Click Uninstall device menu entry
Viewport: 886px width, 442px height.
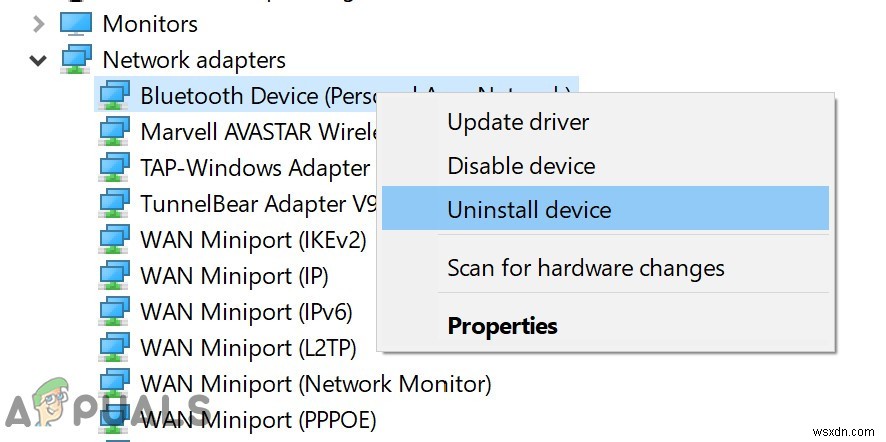point(529,210)
